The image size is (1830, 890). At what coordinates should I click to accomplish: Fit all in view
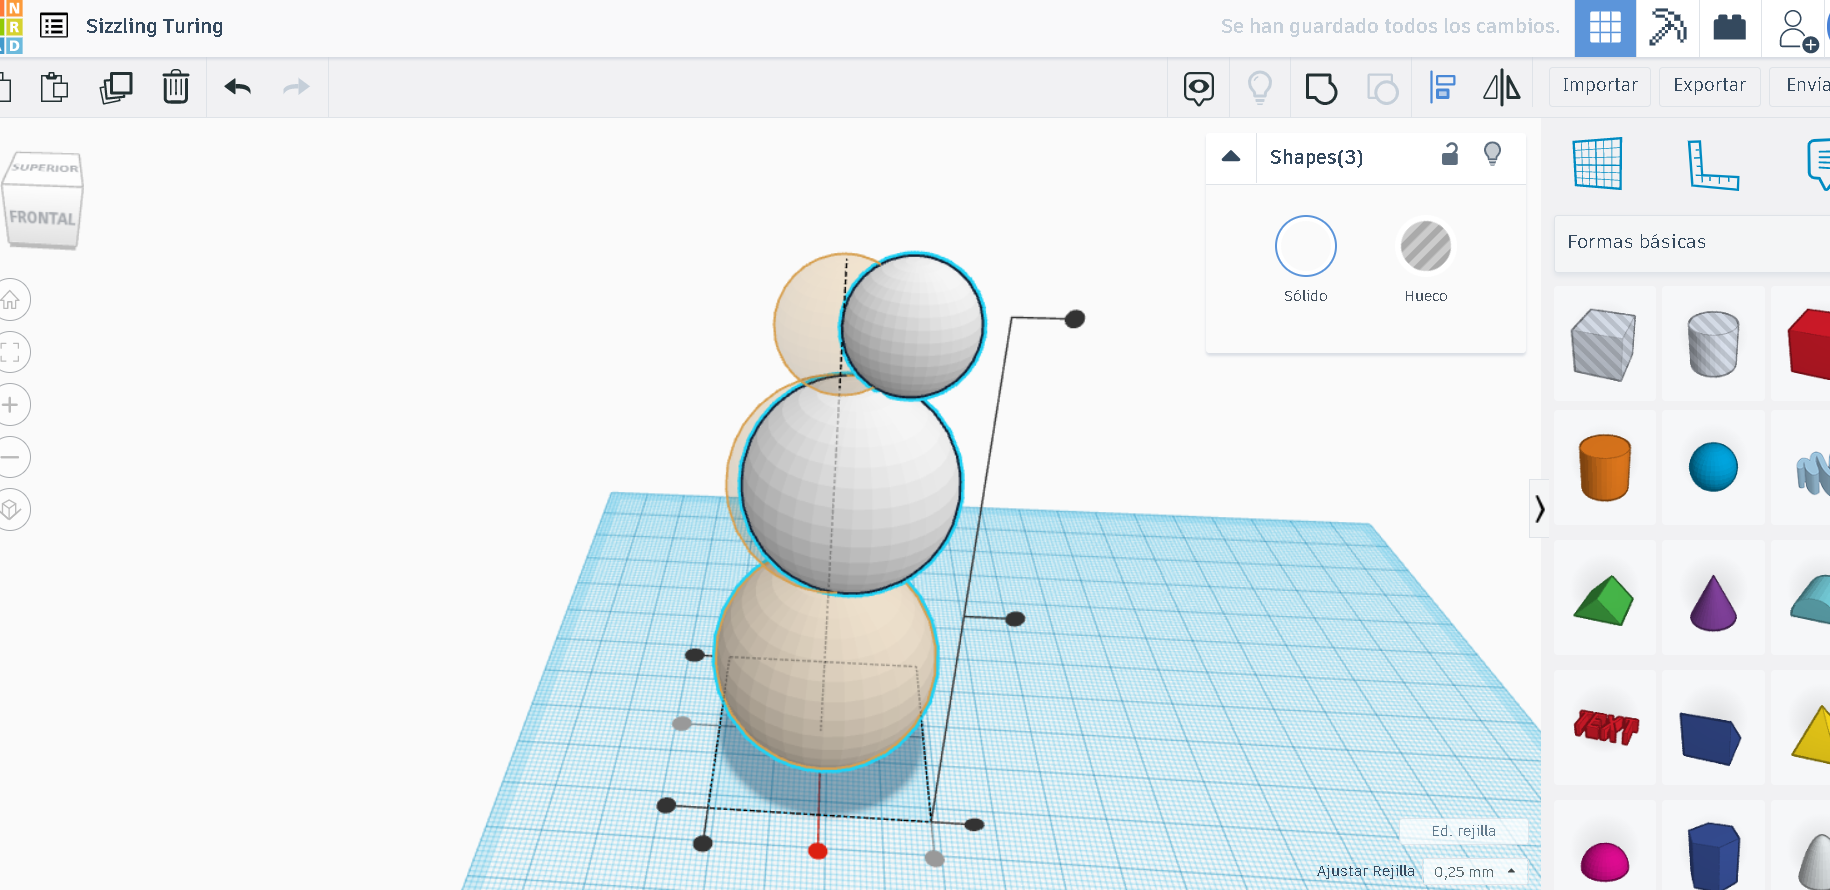[11, 352]
